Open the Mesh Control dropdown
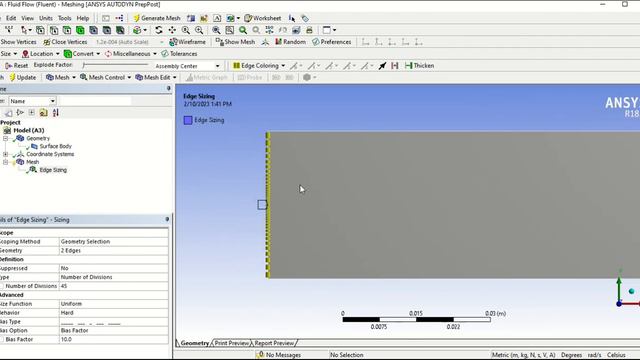 pyautogui.click(x=105, y=77)
